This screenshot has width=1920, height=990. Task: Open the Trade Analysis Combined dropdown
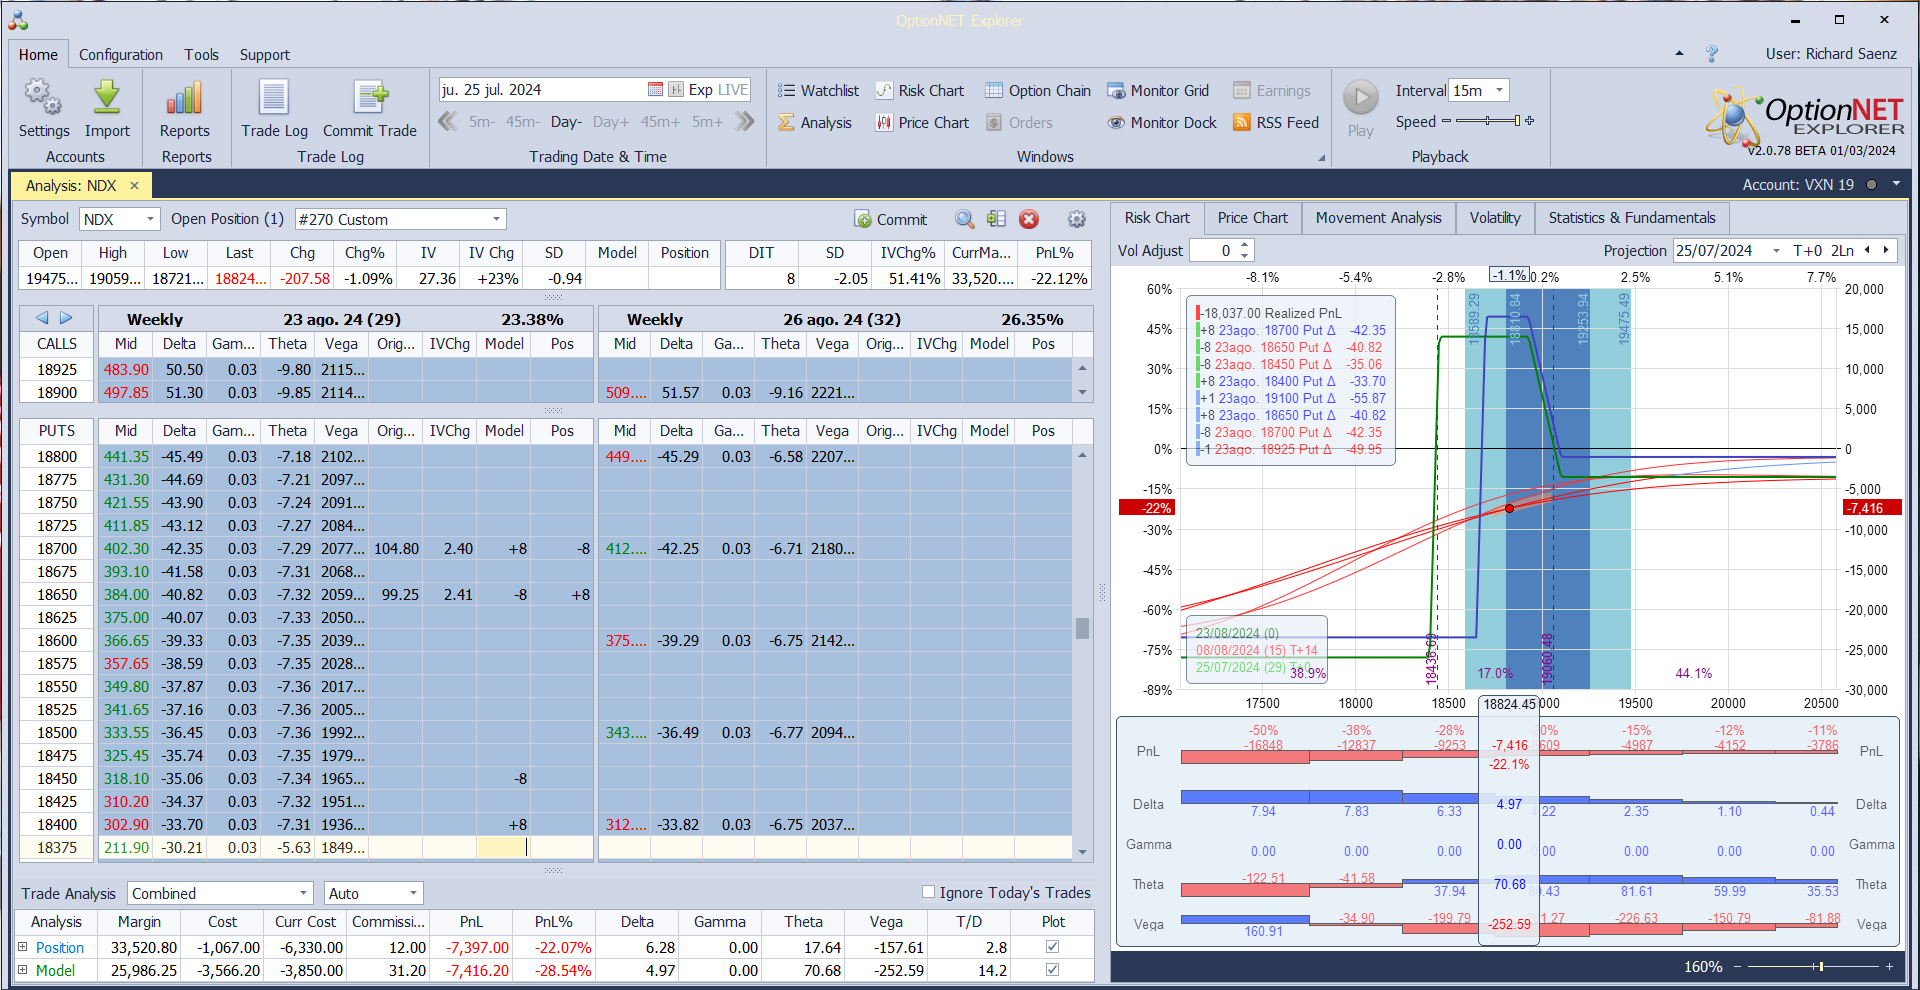click(x=304, y=893)
